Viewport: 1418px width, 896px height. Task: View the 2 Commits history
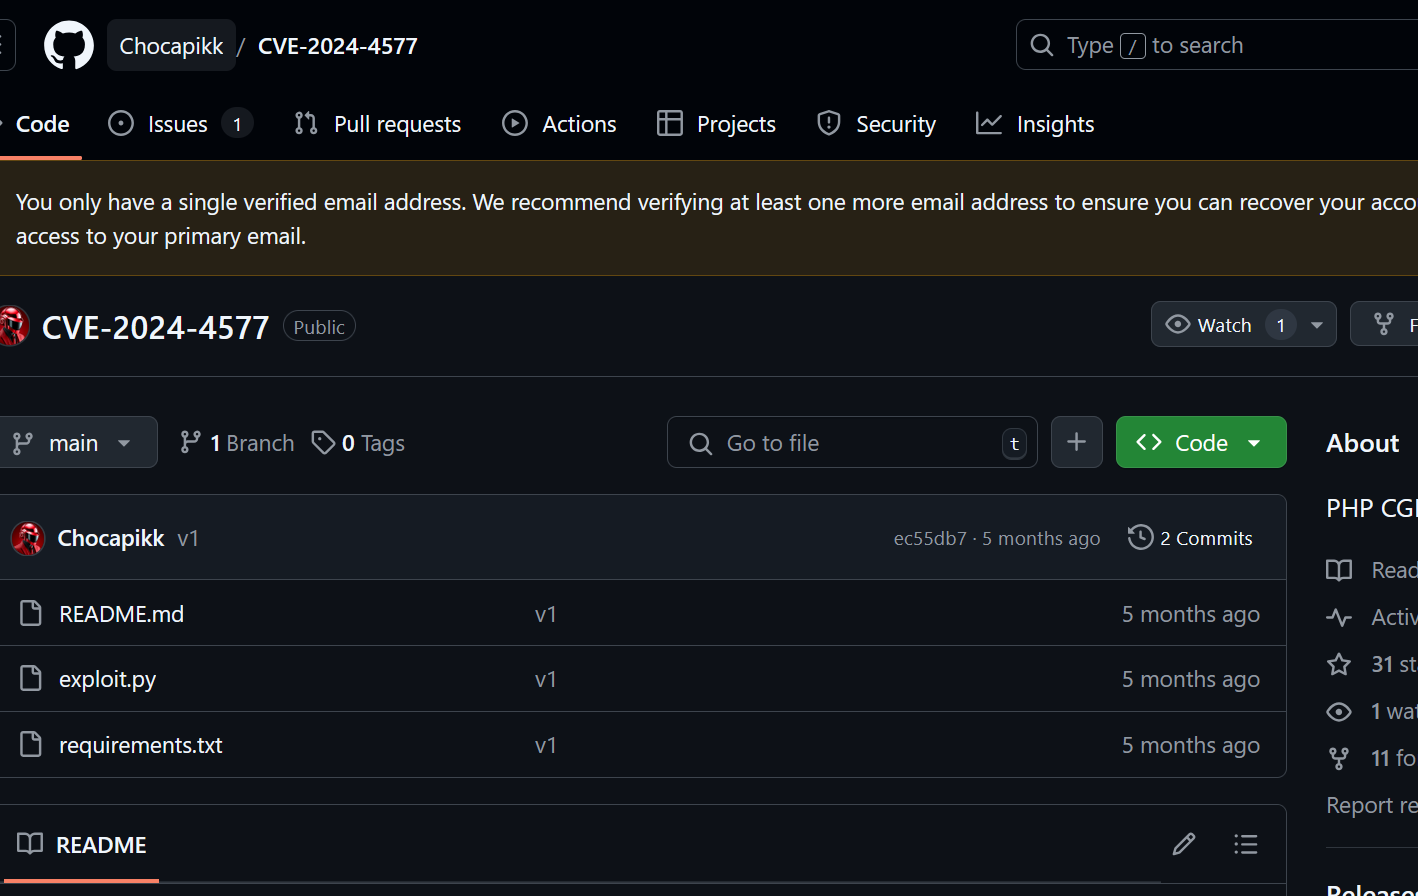point(1190,538)
